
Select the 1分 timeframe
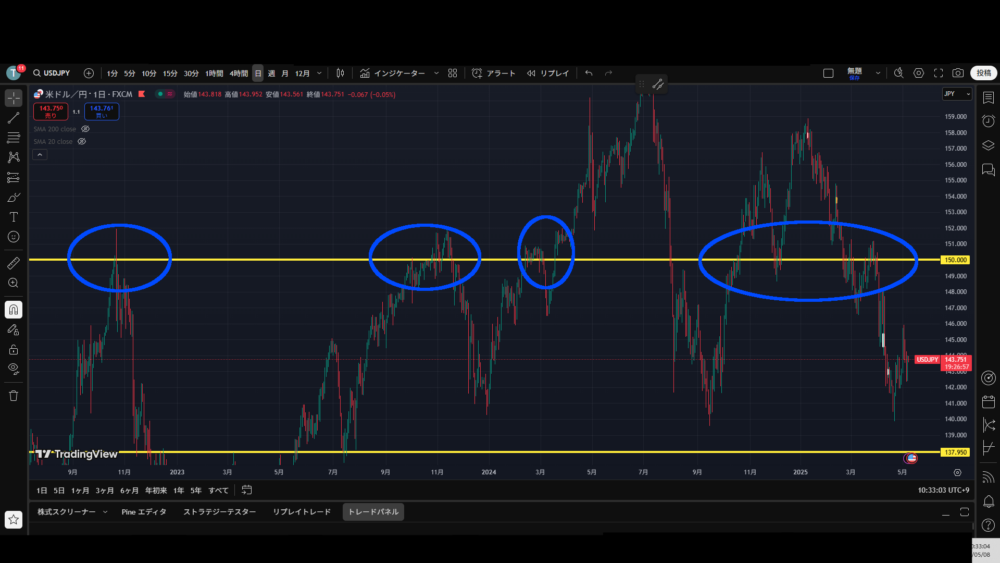[x=112, y=73]
